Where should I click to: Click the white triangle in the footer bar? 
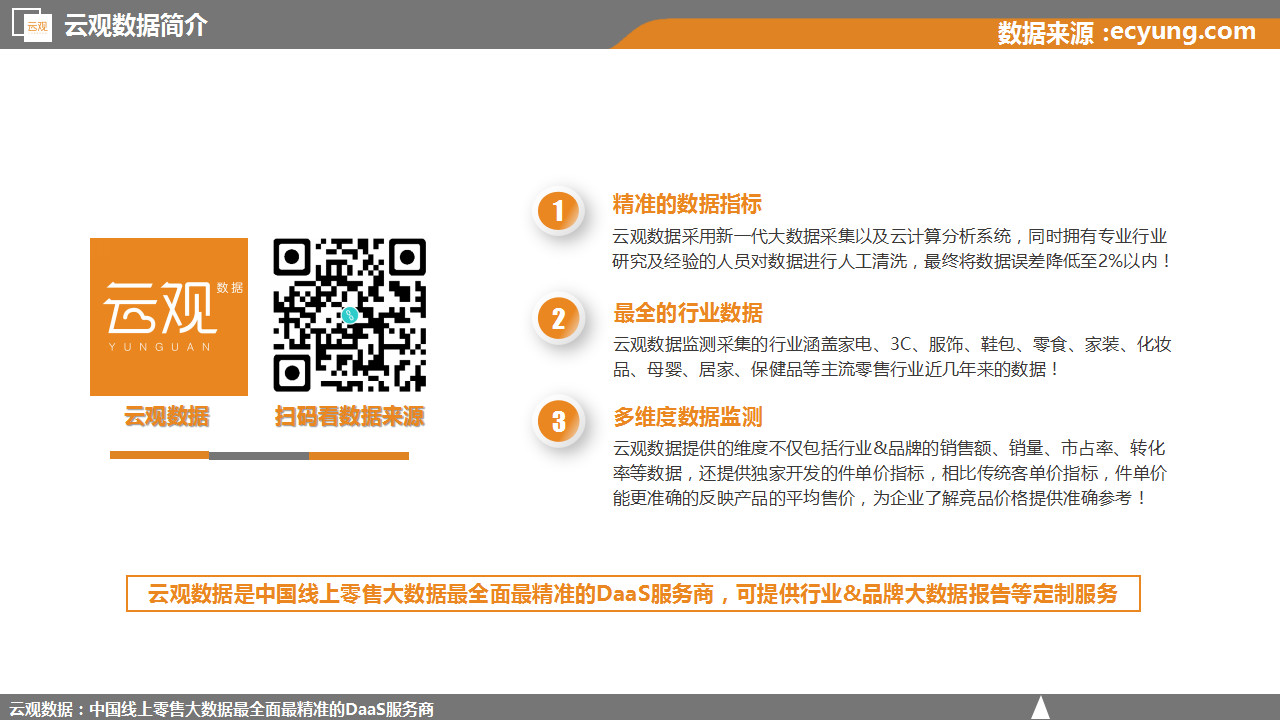(1040, 708)
